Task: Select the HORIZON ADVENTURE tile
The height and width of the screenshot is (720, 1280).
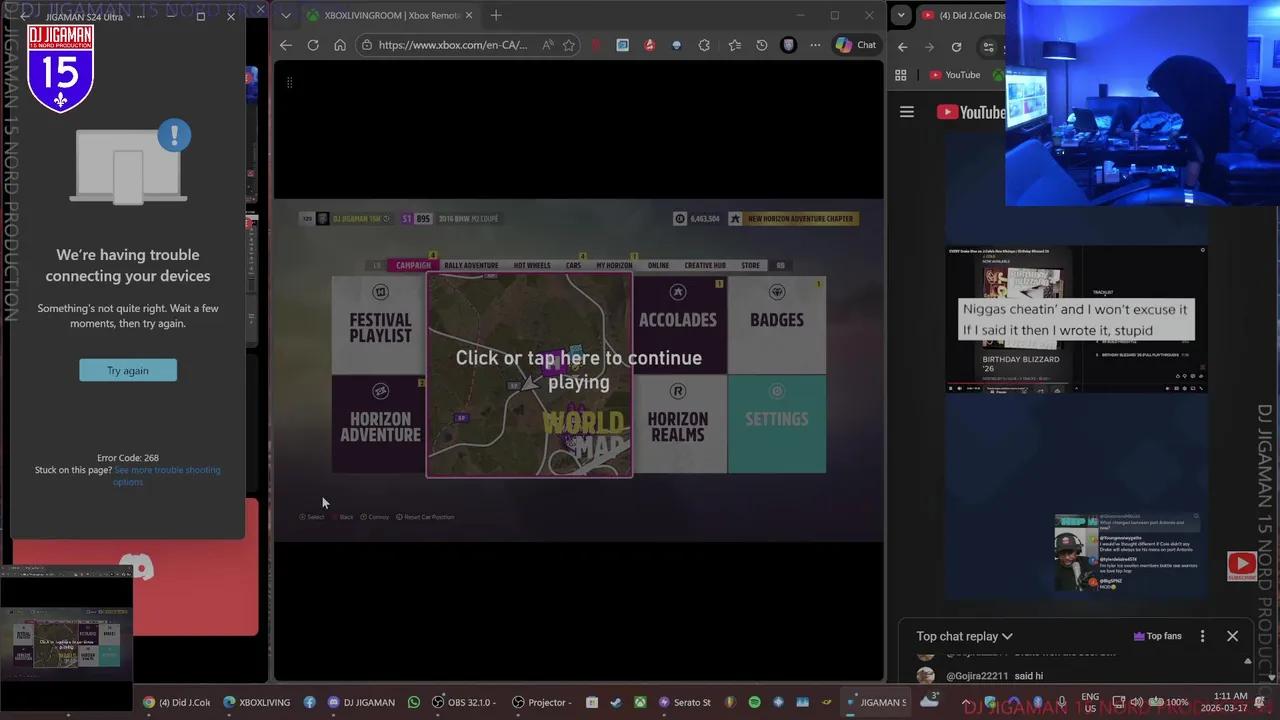Action: coord(380,423)
